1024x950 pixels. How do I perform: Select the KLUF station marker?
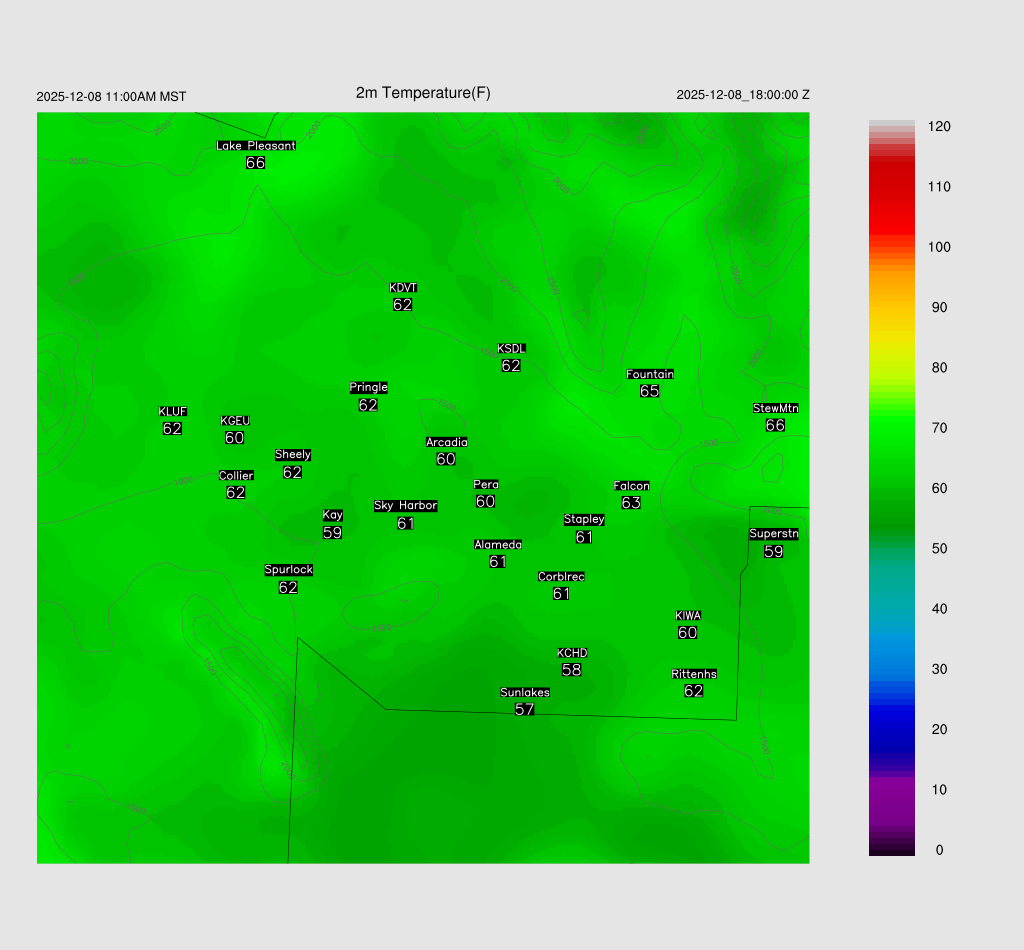click(x=172, y=428)
